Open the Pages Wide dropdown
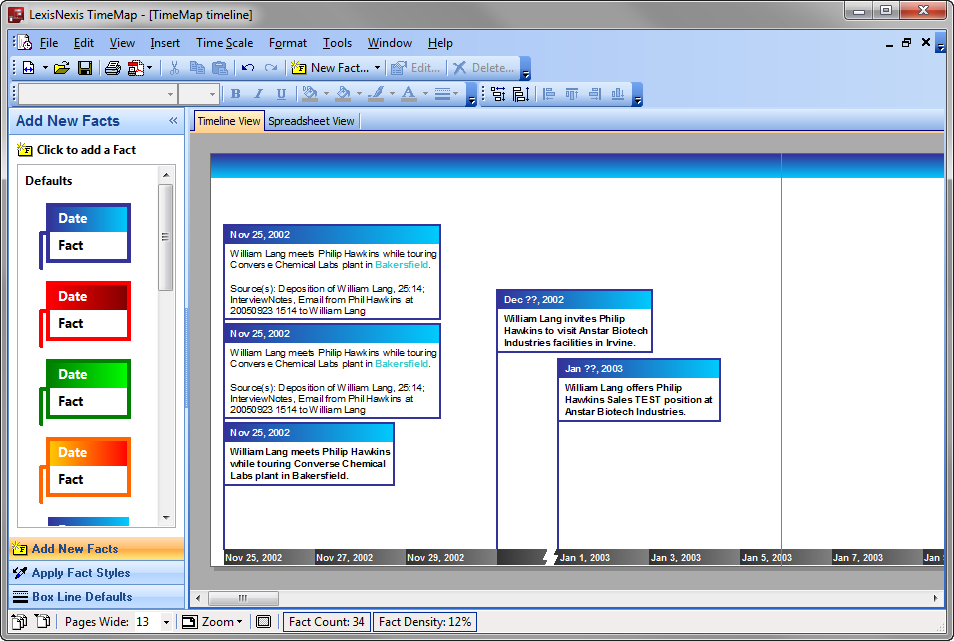The image size is (954, 641). point(166,622)
